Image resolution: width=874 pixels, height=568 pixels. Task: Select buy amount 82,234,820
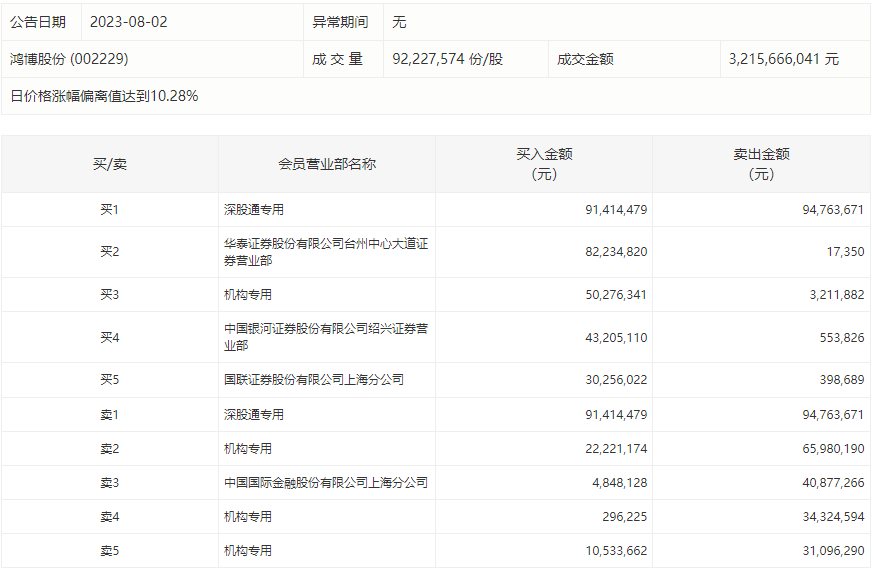[x=616, y=252]
